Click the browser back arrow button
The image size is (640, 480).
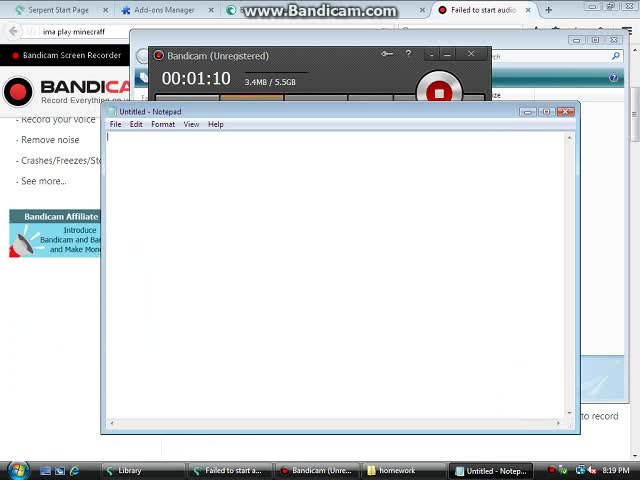pos(13,31)
